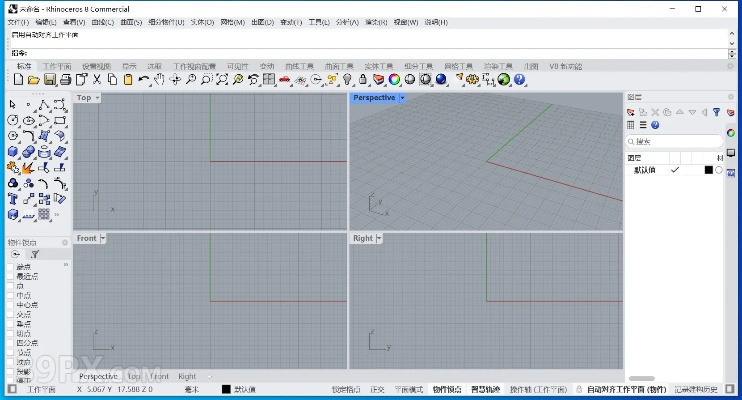Click the Print icon in toolbar

coord(65,79)
